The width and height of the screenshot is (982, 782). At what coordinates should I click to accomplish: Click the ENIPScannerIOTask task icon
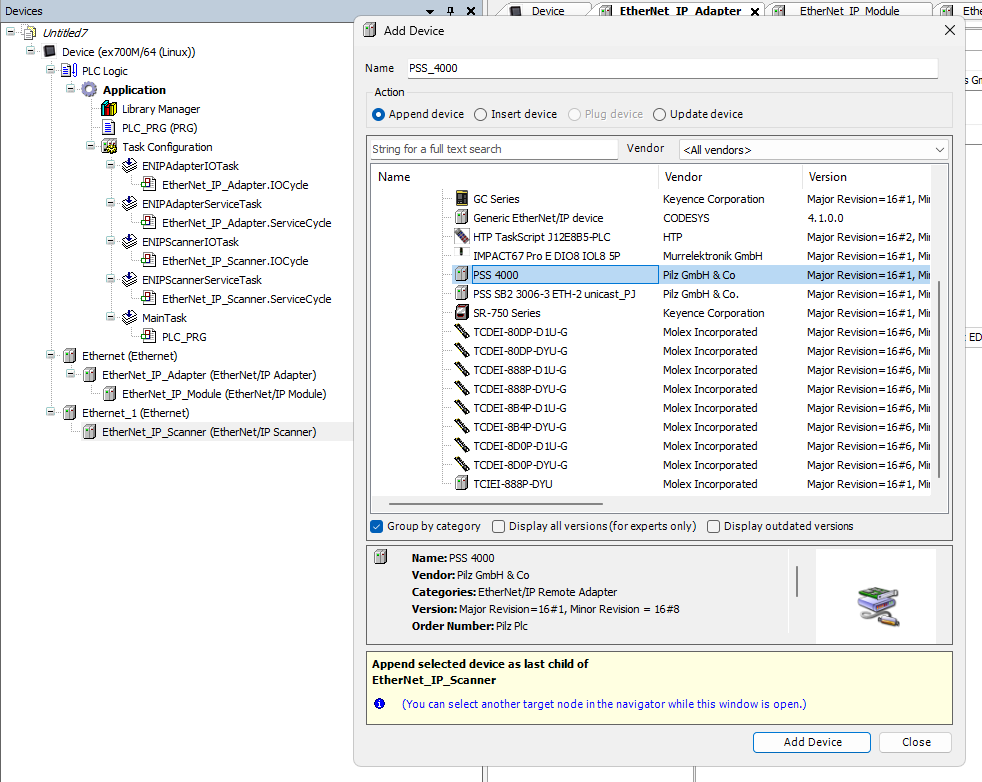(x=129, y=241)
